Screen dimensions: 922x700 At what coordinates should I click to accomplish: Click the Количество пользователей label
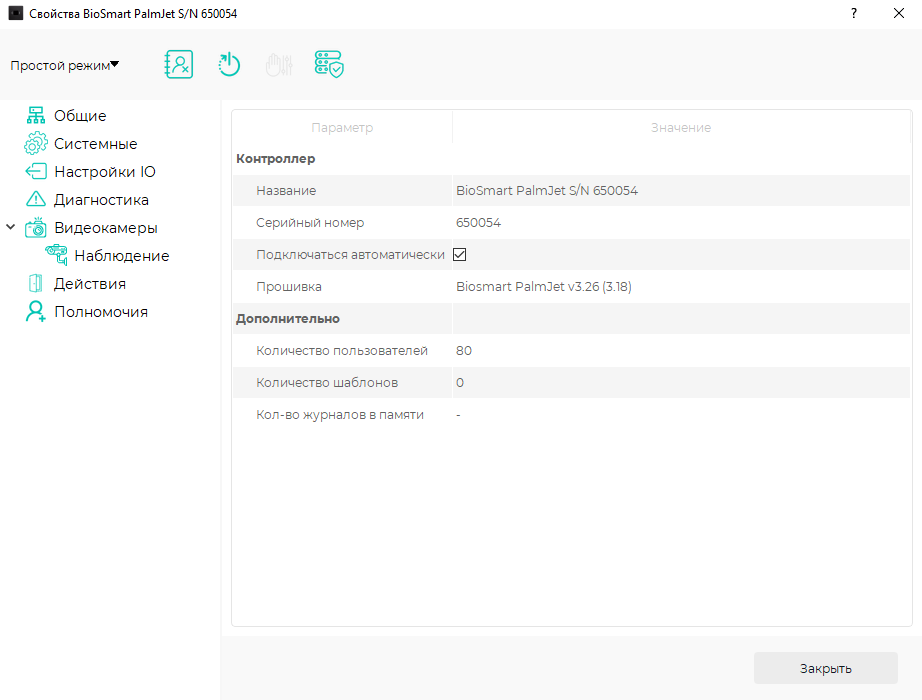pos(342,351)
